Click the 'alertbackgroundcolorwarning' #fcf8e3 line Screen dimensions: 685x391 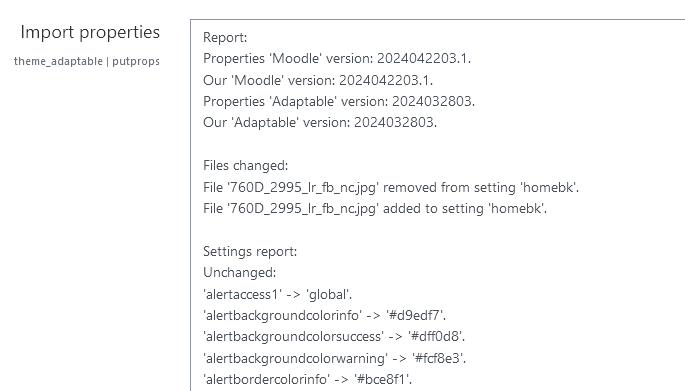coord(334,358)
